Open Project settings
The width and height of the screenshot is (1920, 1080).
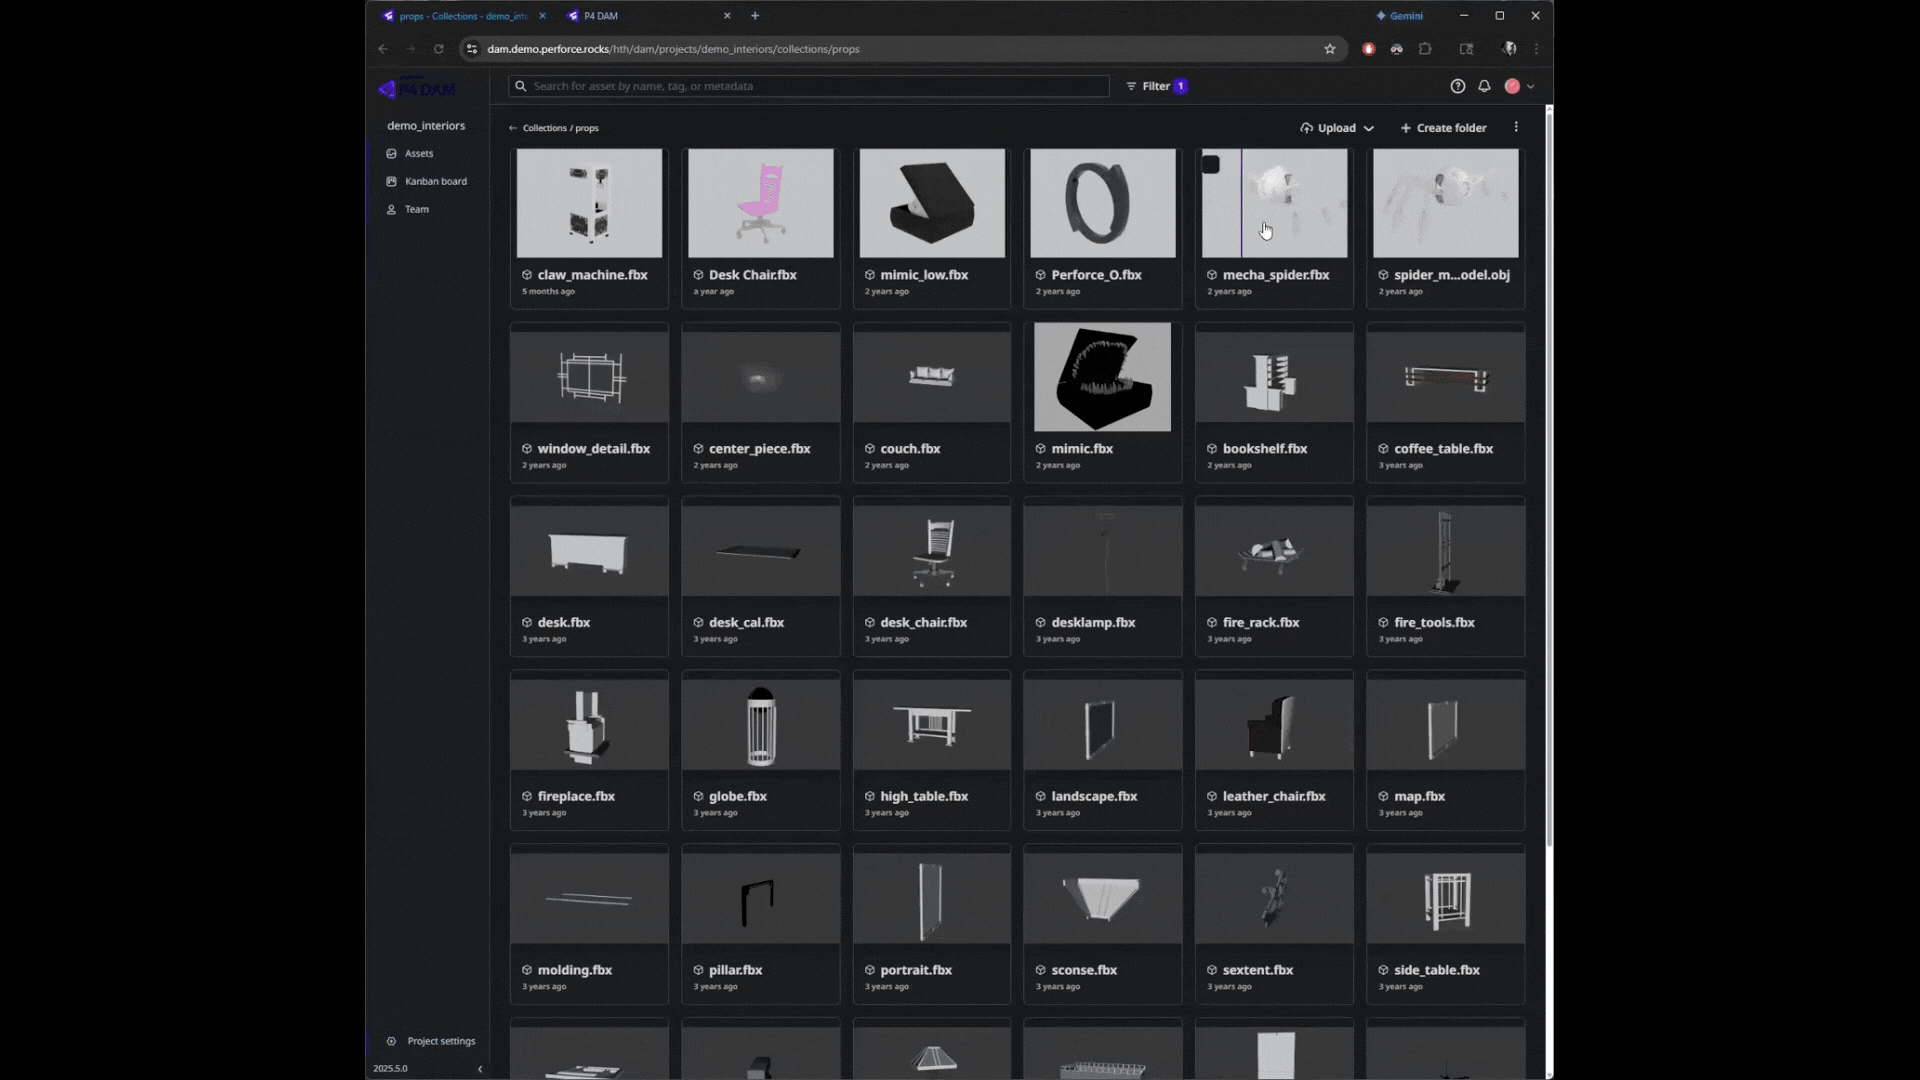coord(440,1041)
